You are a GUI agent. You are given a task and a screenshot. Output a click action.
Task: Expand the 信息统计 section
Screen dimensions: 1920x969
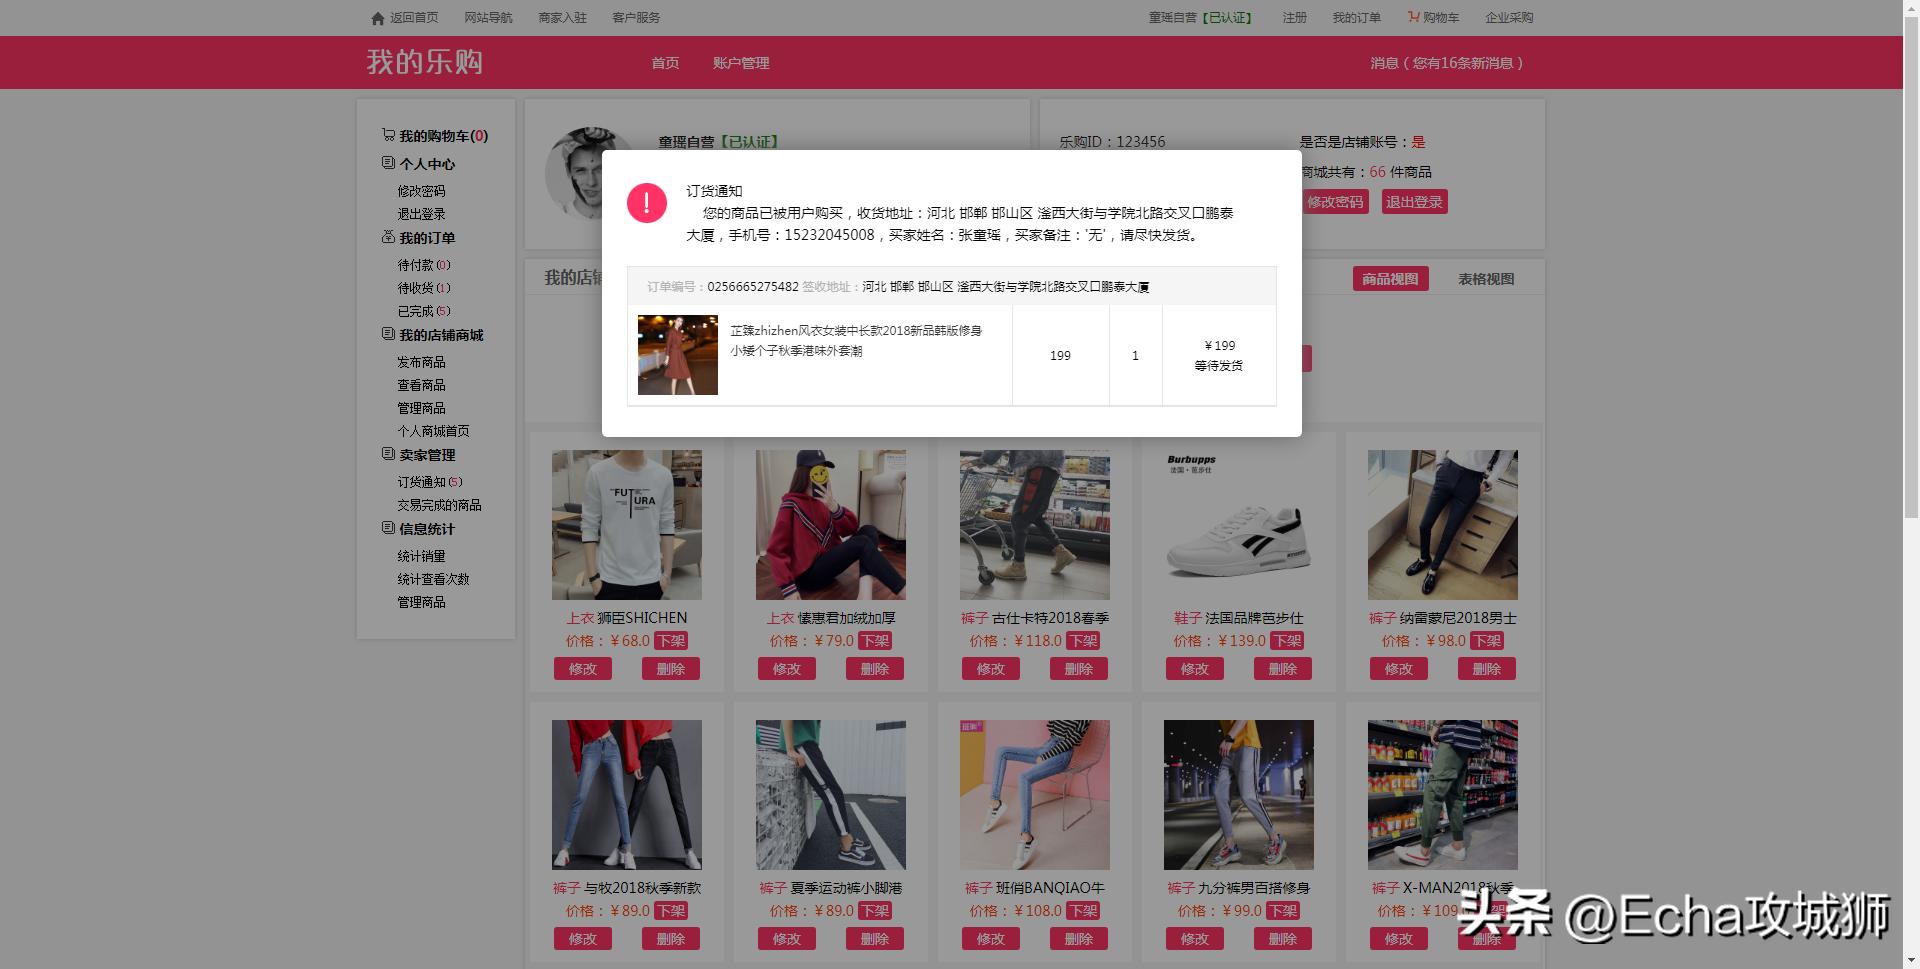click(x=424, y=529)
